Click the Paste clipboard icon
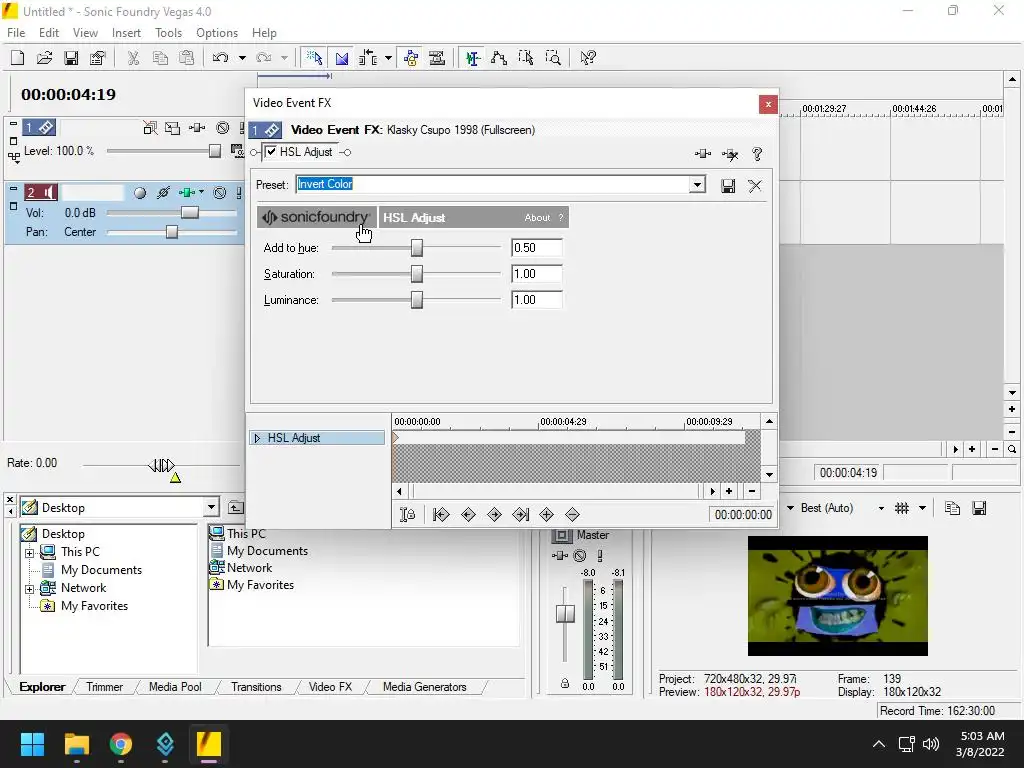This screenshot has height=768, width=1024. [187, 58]
